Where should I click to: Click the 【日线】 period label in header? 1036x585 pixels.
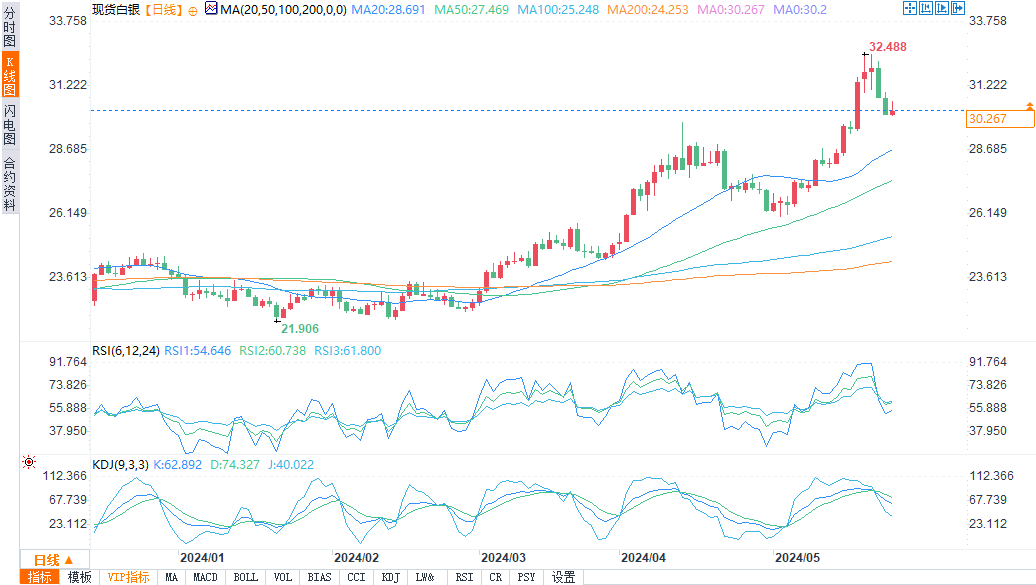163,9
